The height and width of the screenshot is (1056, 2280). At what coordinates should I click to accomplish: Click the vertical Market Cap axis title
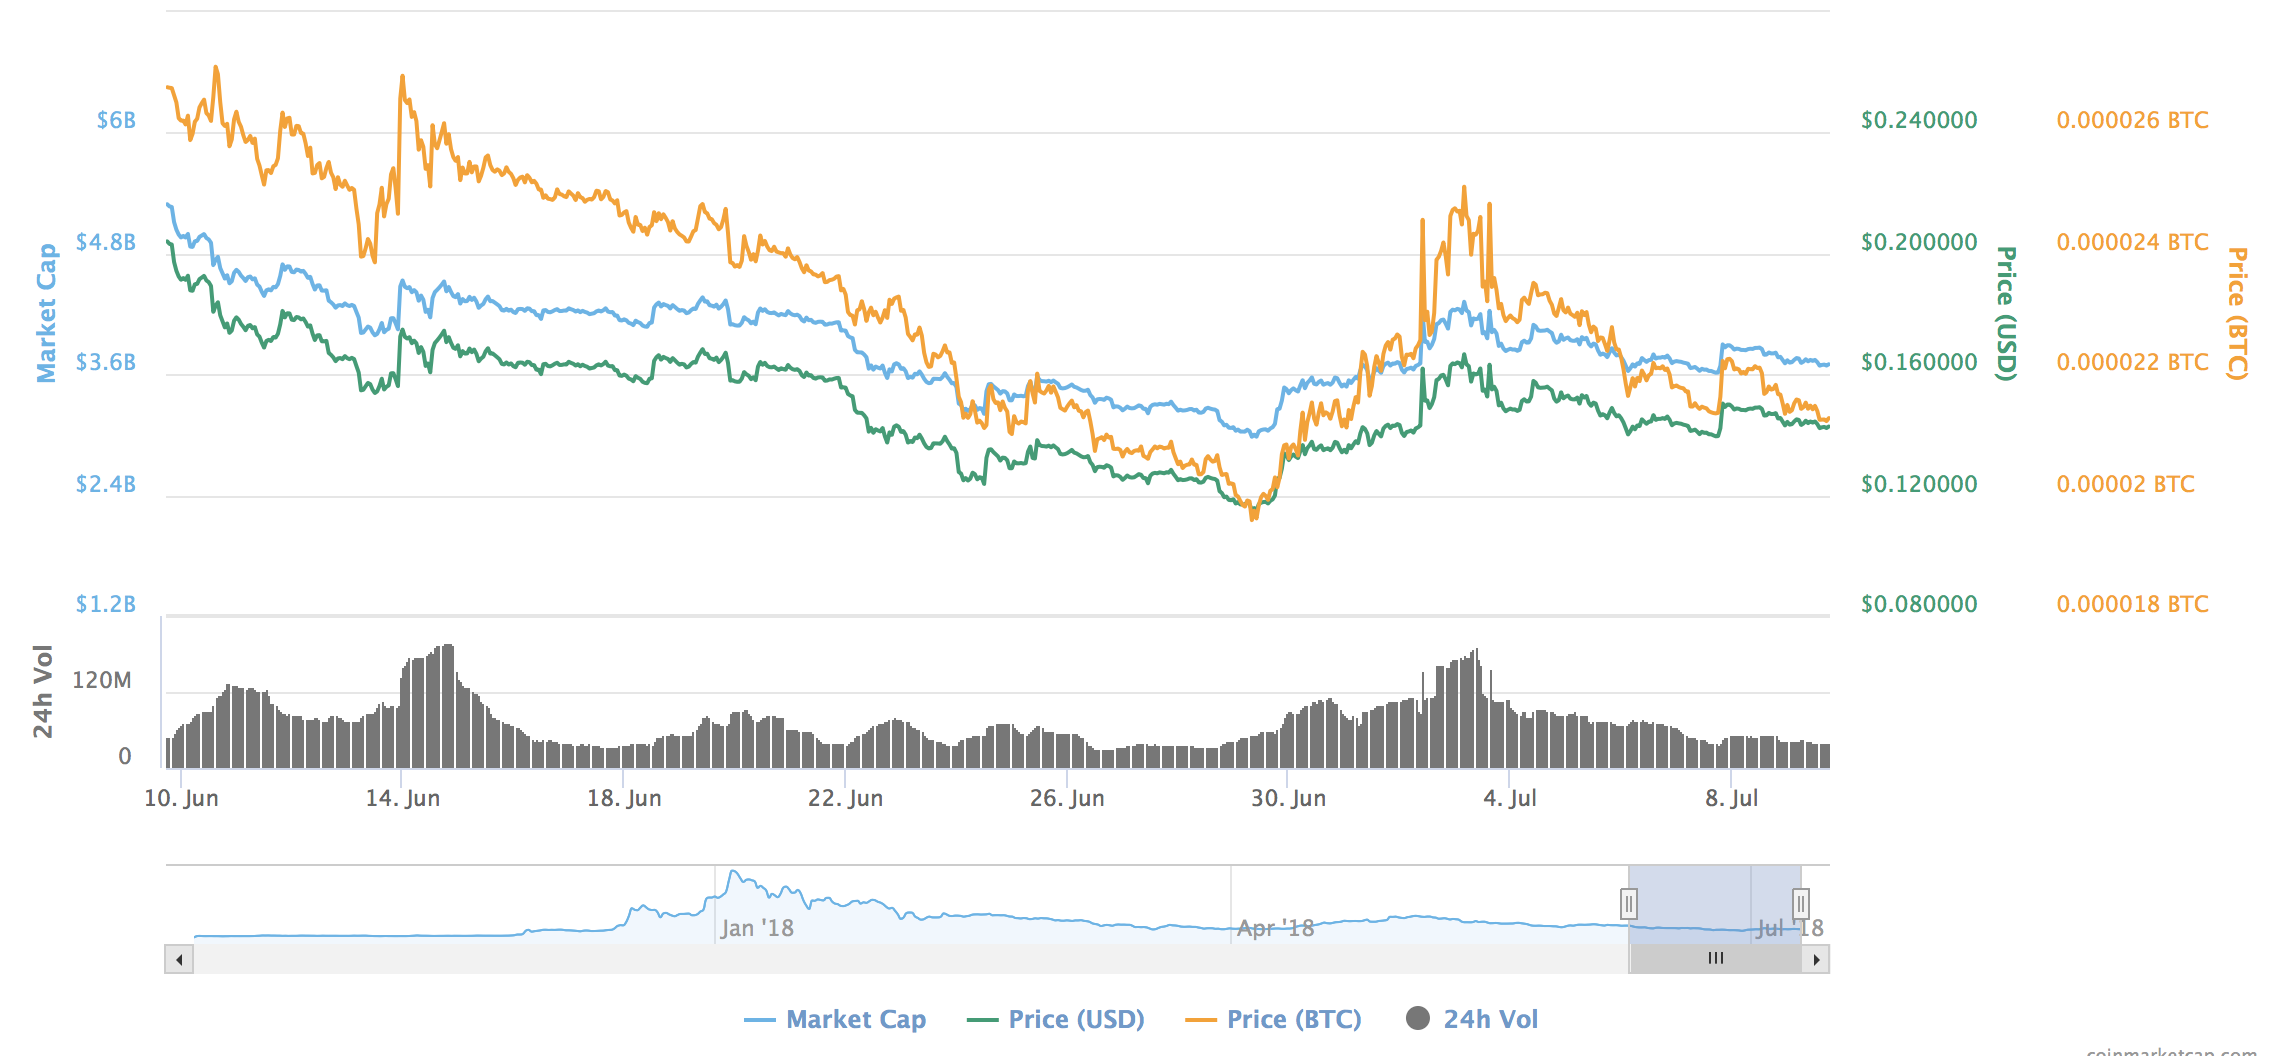click(46, 313)
